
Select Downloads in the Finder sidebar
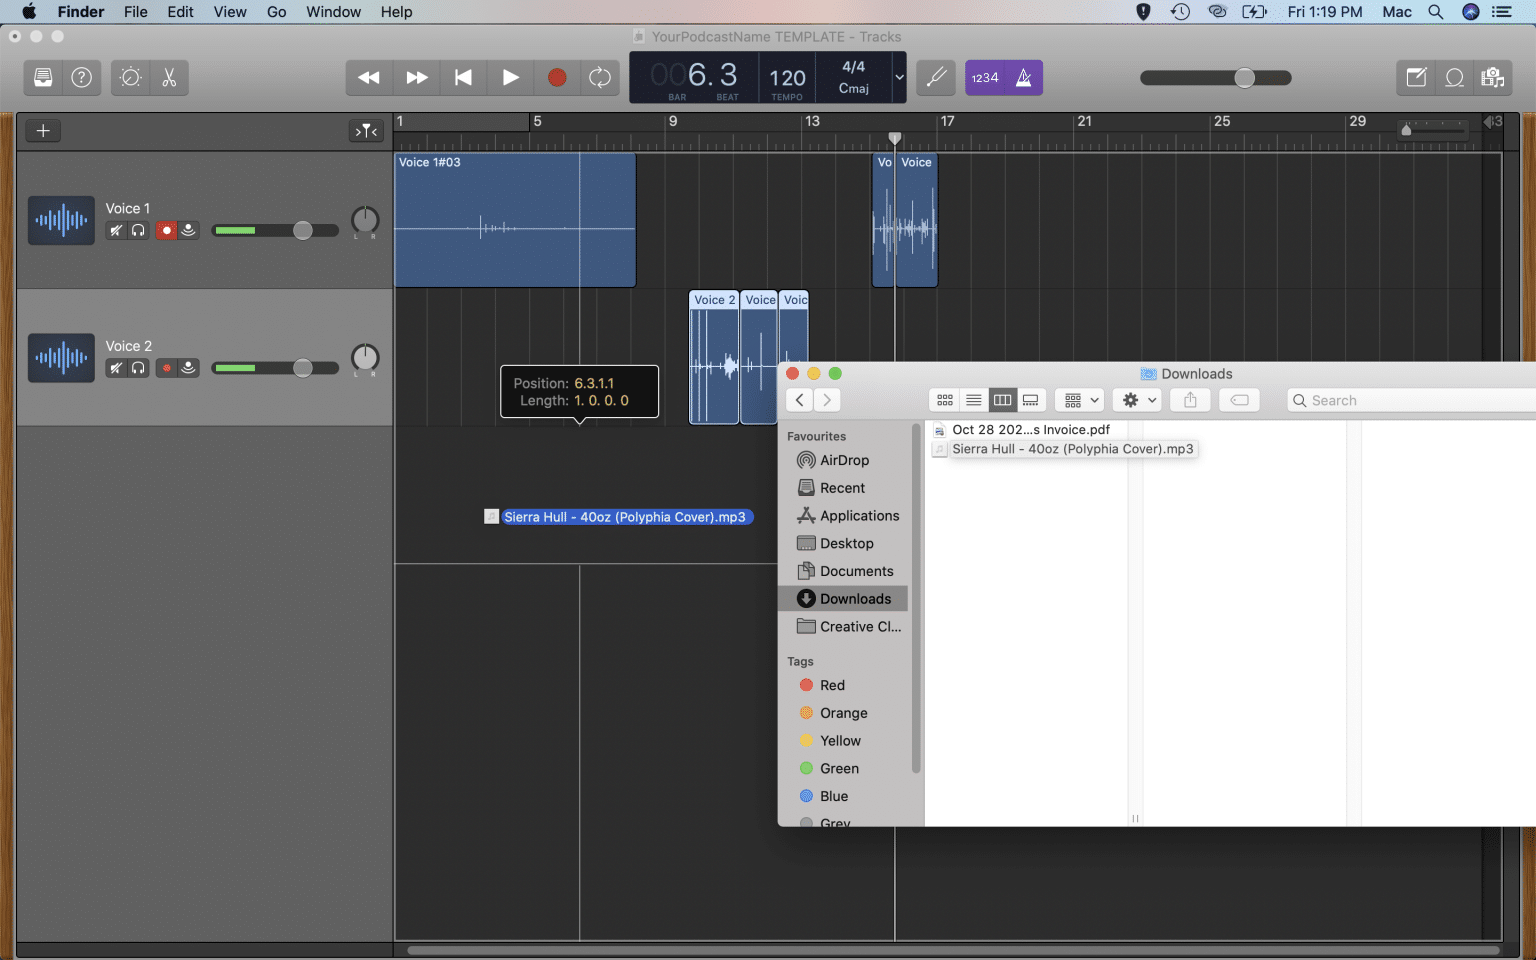[853, 598]
